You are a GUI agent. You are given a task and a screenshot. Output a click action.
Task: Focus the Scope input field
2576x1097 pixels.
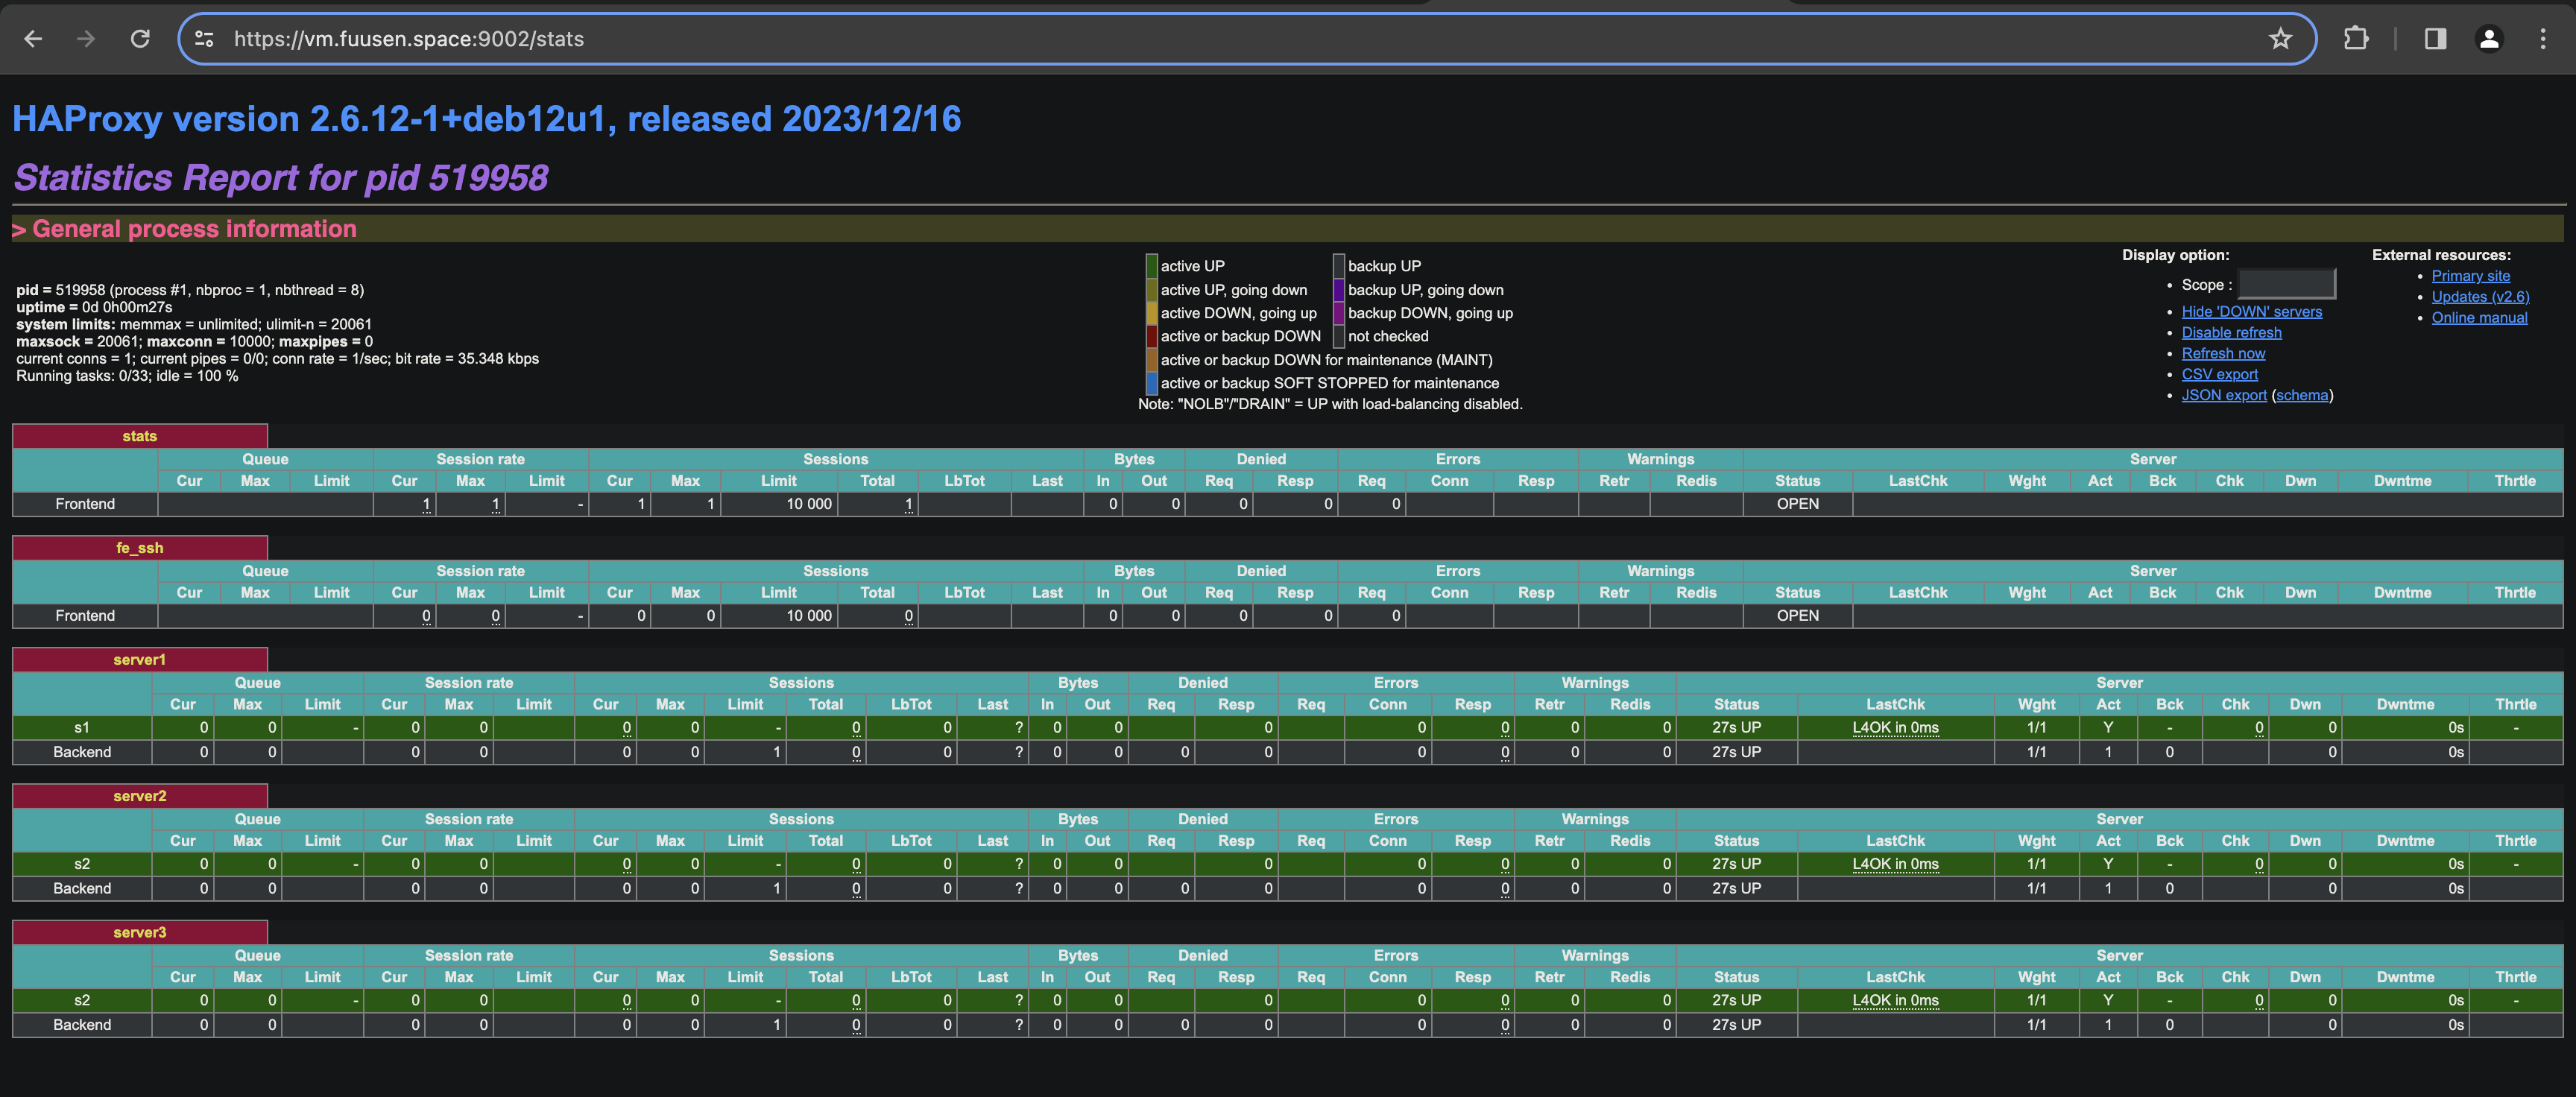pos(2286,284)
